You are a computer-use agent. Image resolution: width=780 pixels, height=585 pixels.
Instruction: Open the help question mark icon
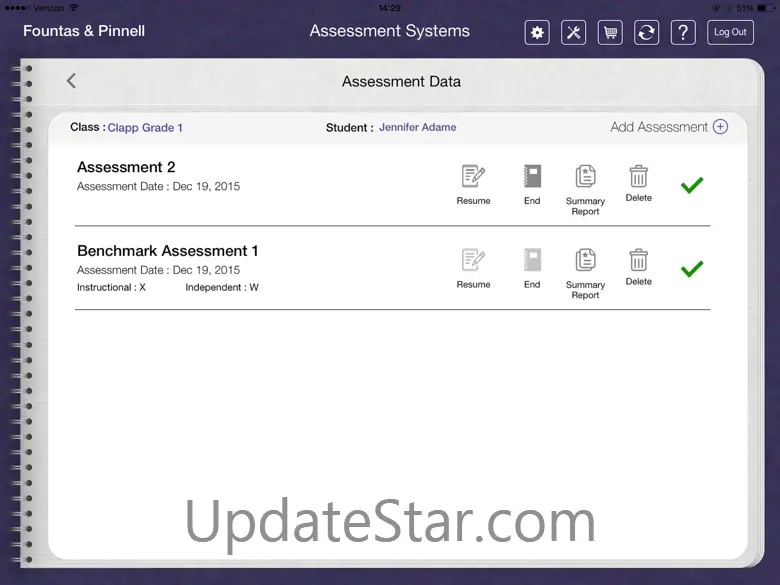coord(683,32)
